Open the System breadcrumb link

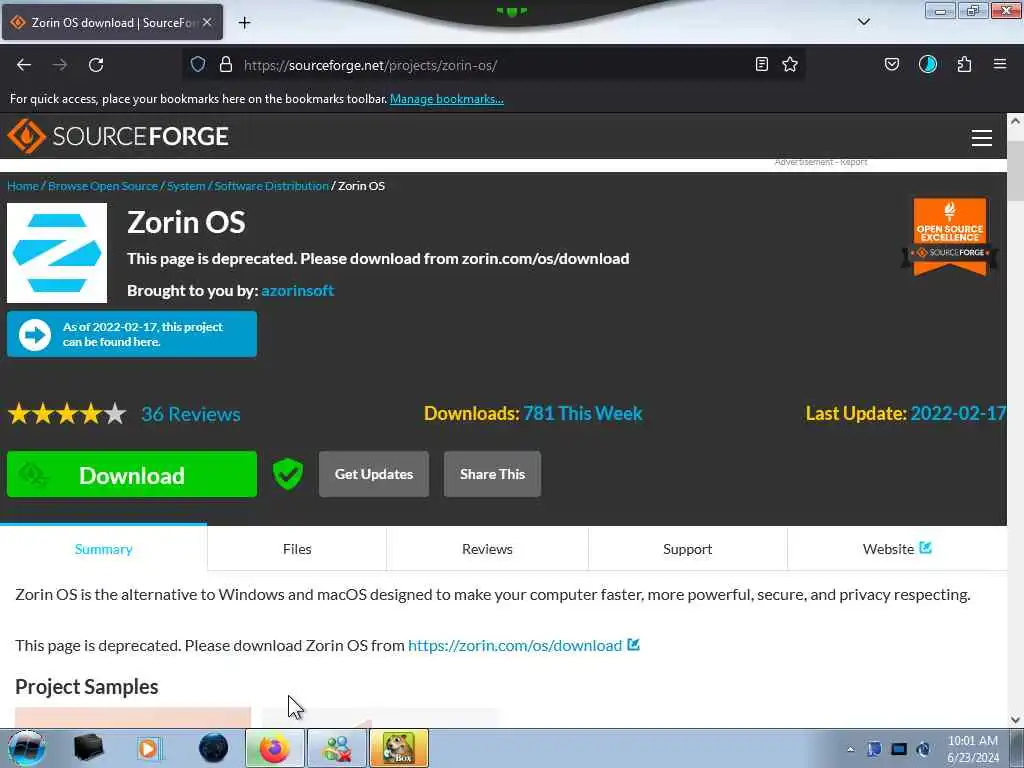click(x=186, y=186)
